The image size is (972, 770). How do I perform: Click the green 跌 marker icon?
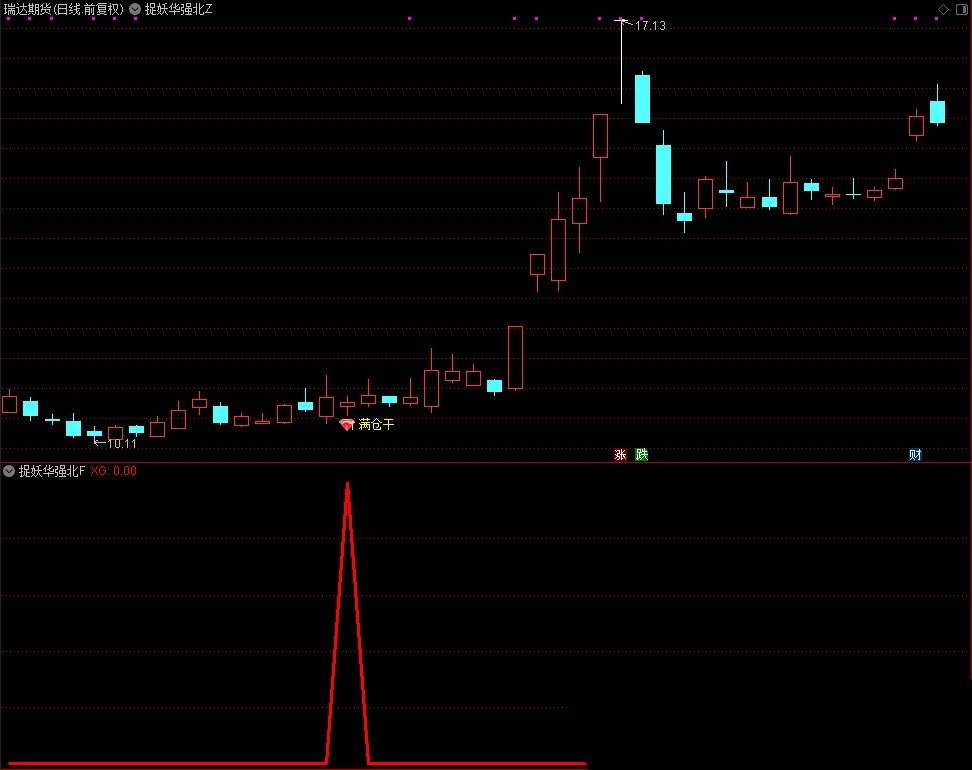(x=642, y=455)
